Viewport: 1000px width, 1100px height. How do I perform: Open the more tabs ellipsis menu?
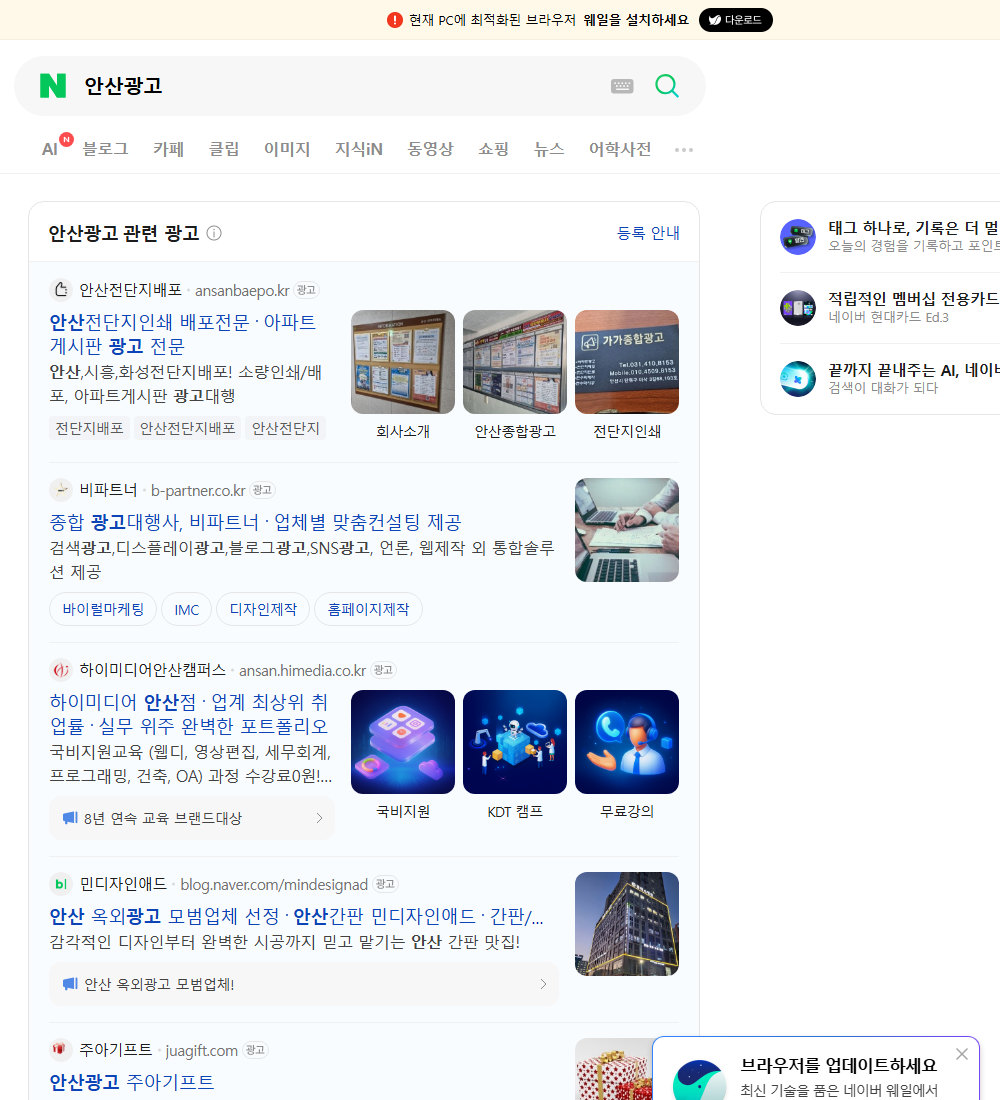tap(684, 149)
